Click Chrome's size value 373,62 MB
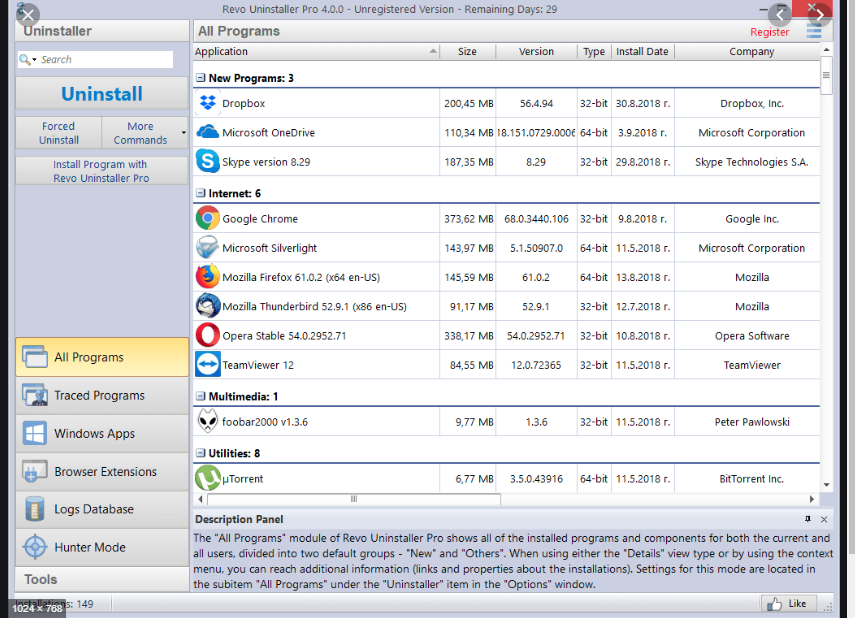855x618 pixels. (468, 219)
